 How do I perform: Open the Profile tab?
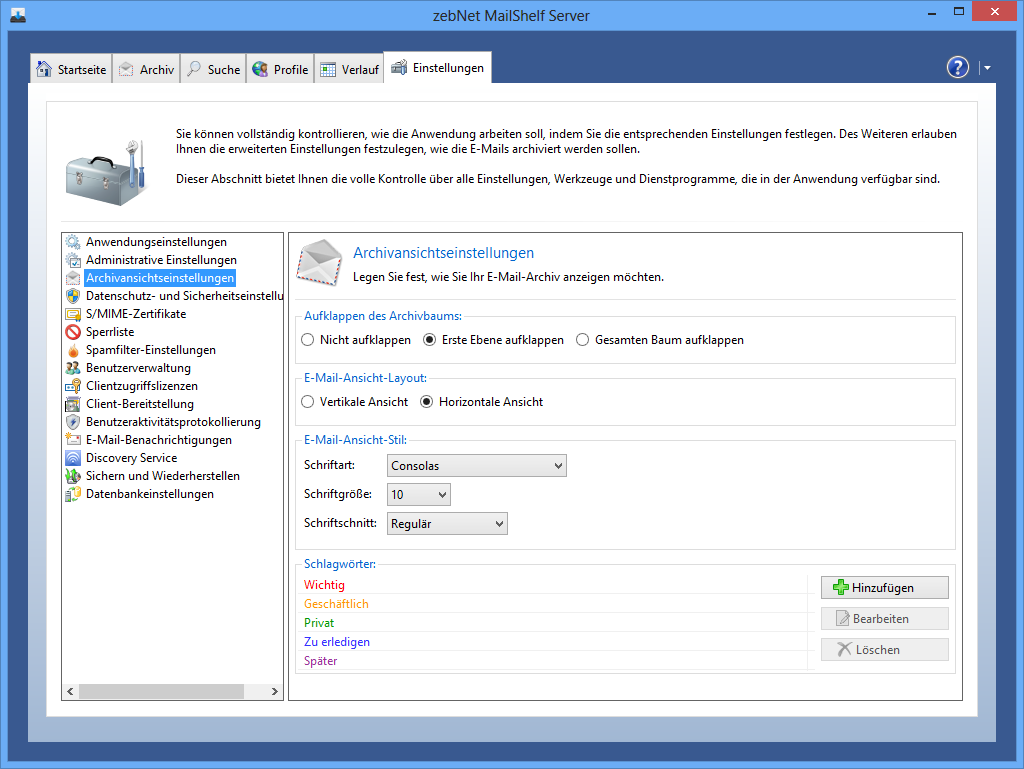[x=280, y=69]
